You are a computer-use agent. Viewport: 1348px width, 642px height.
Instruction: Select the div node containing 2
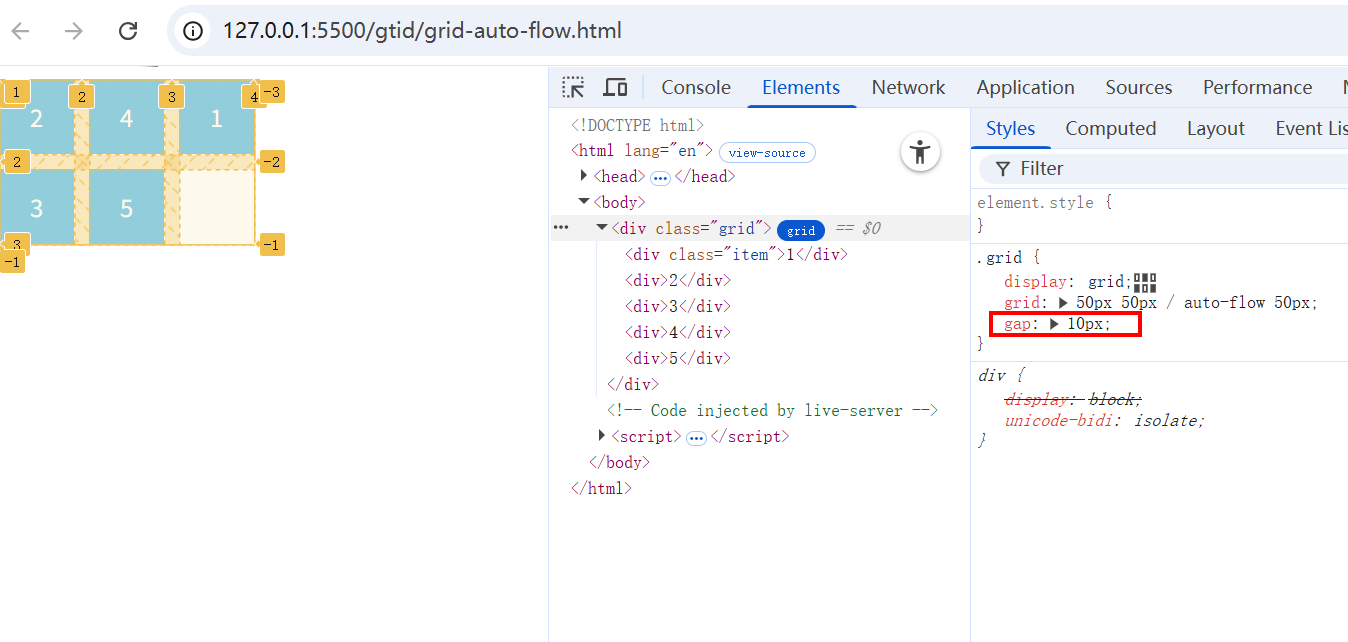click(678, 280)
